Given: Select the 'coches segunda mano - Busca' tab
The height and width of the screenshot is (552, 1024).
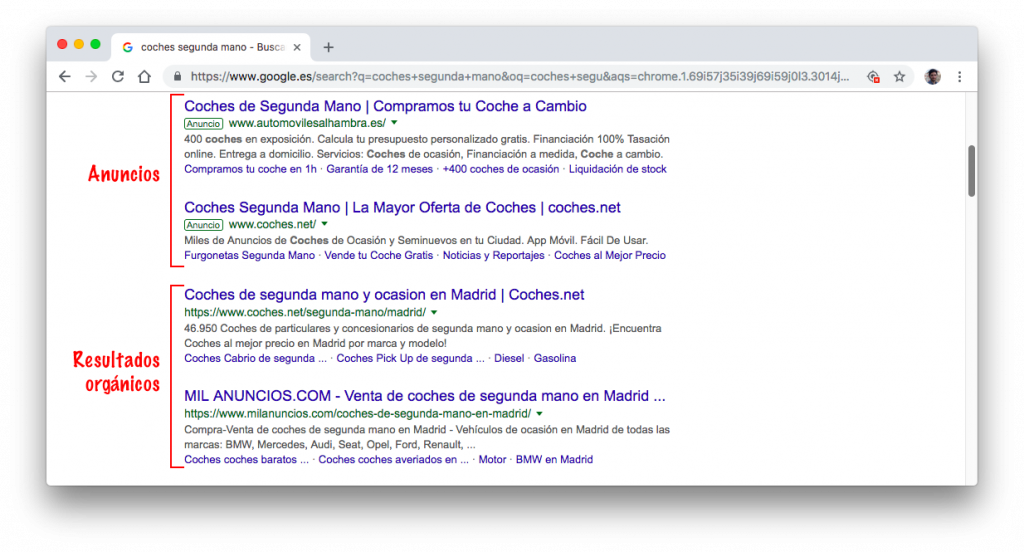Looking at the screenshot, I should (x=211, y=47).
